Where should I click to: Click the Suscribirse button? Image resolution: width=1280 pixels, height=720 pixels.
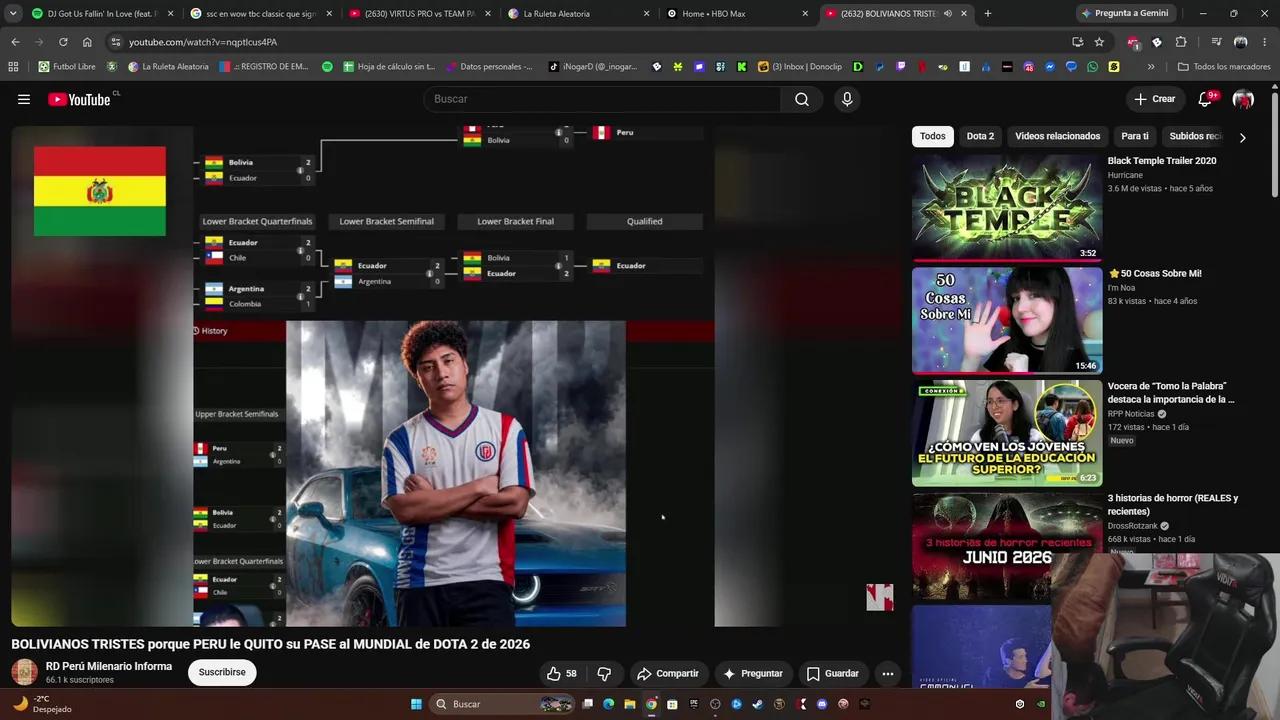222,672
